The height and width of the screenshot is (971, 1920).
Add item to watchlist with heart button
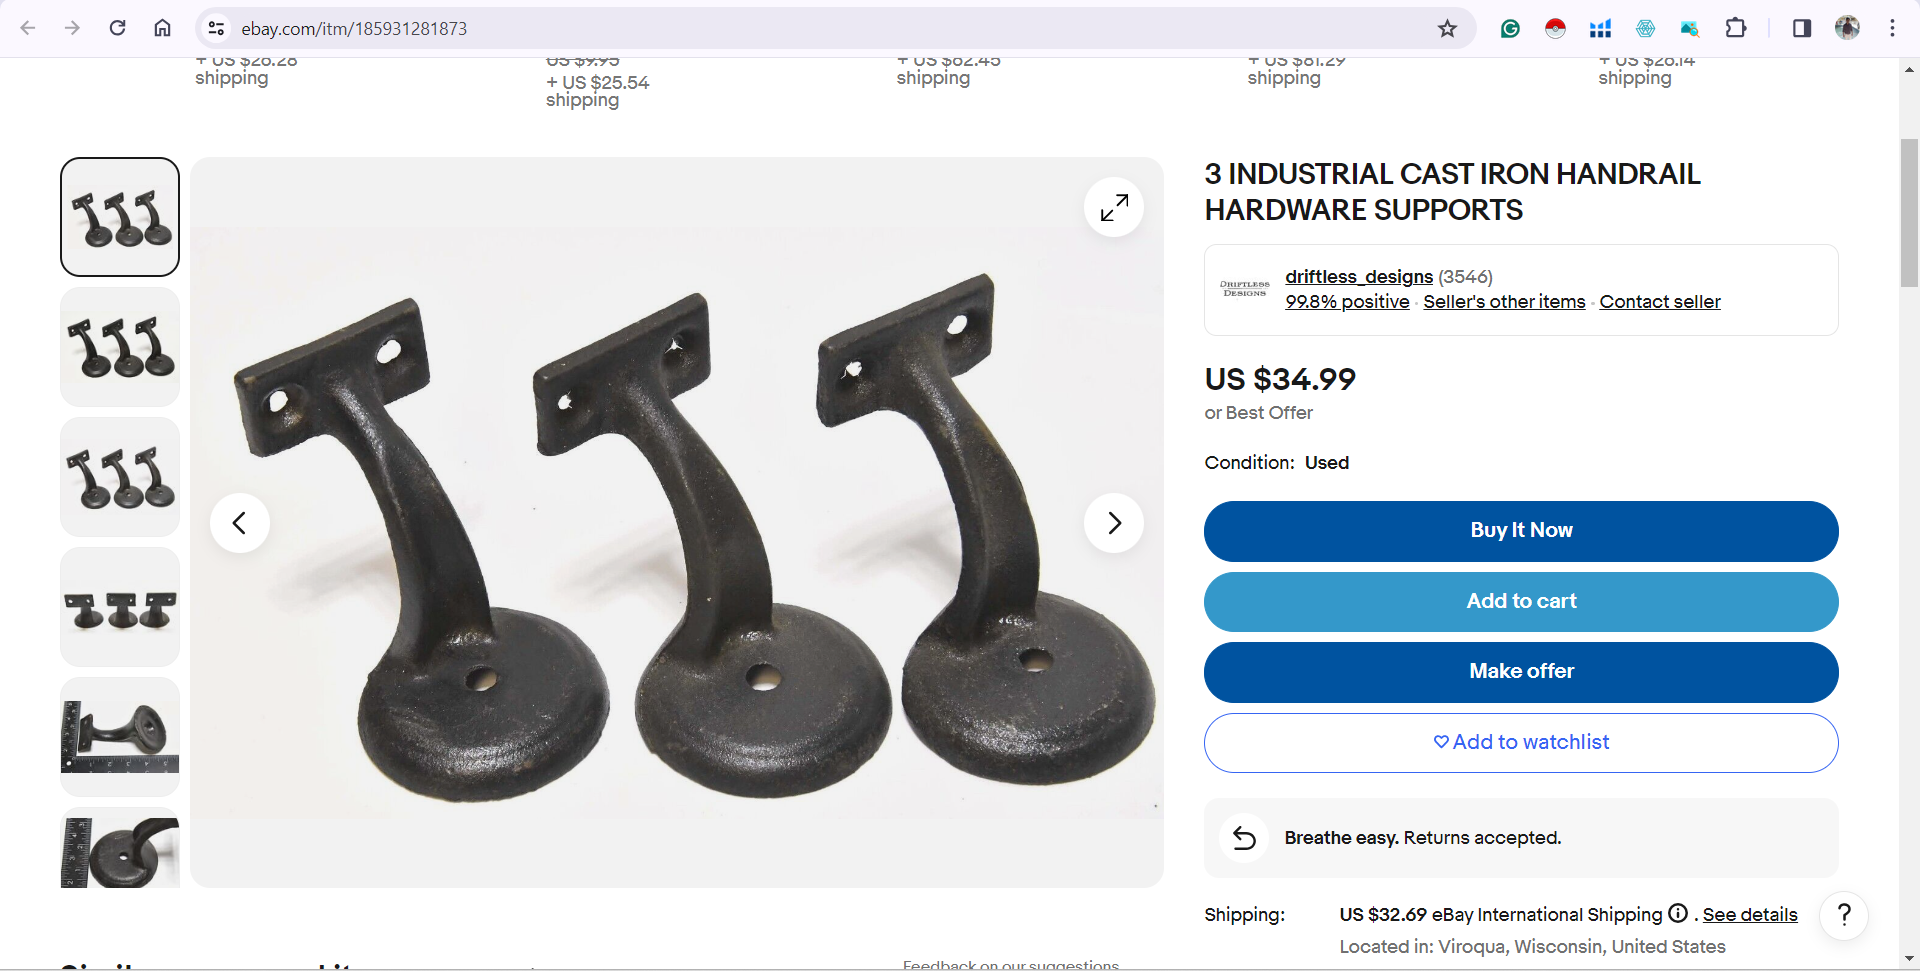click(1521, 742)
